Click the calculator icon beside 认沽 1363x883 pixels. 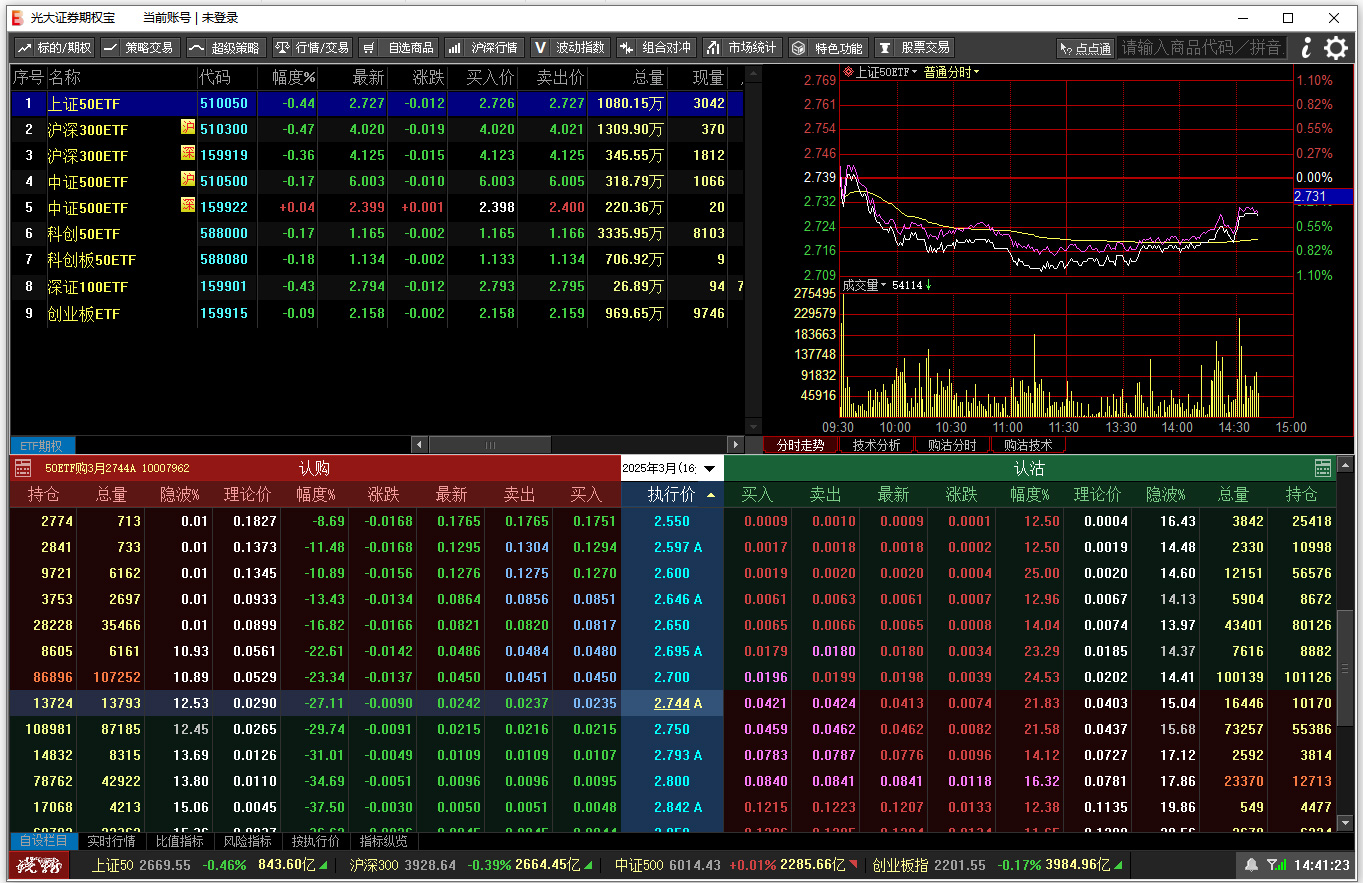tap(1323, 468)
